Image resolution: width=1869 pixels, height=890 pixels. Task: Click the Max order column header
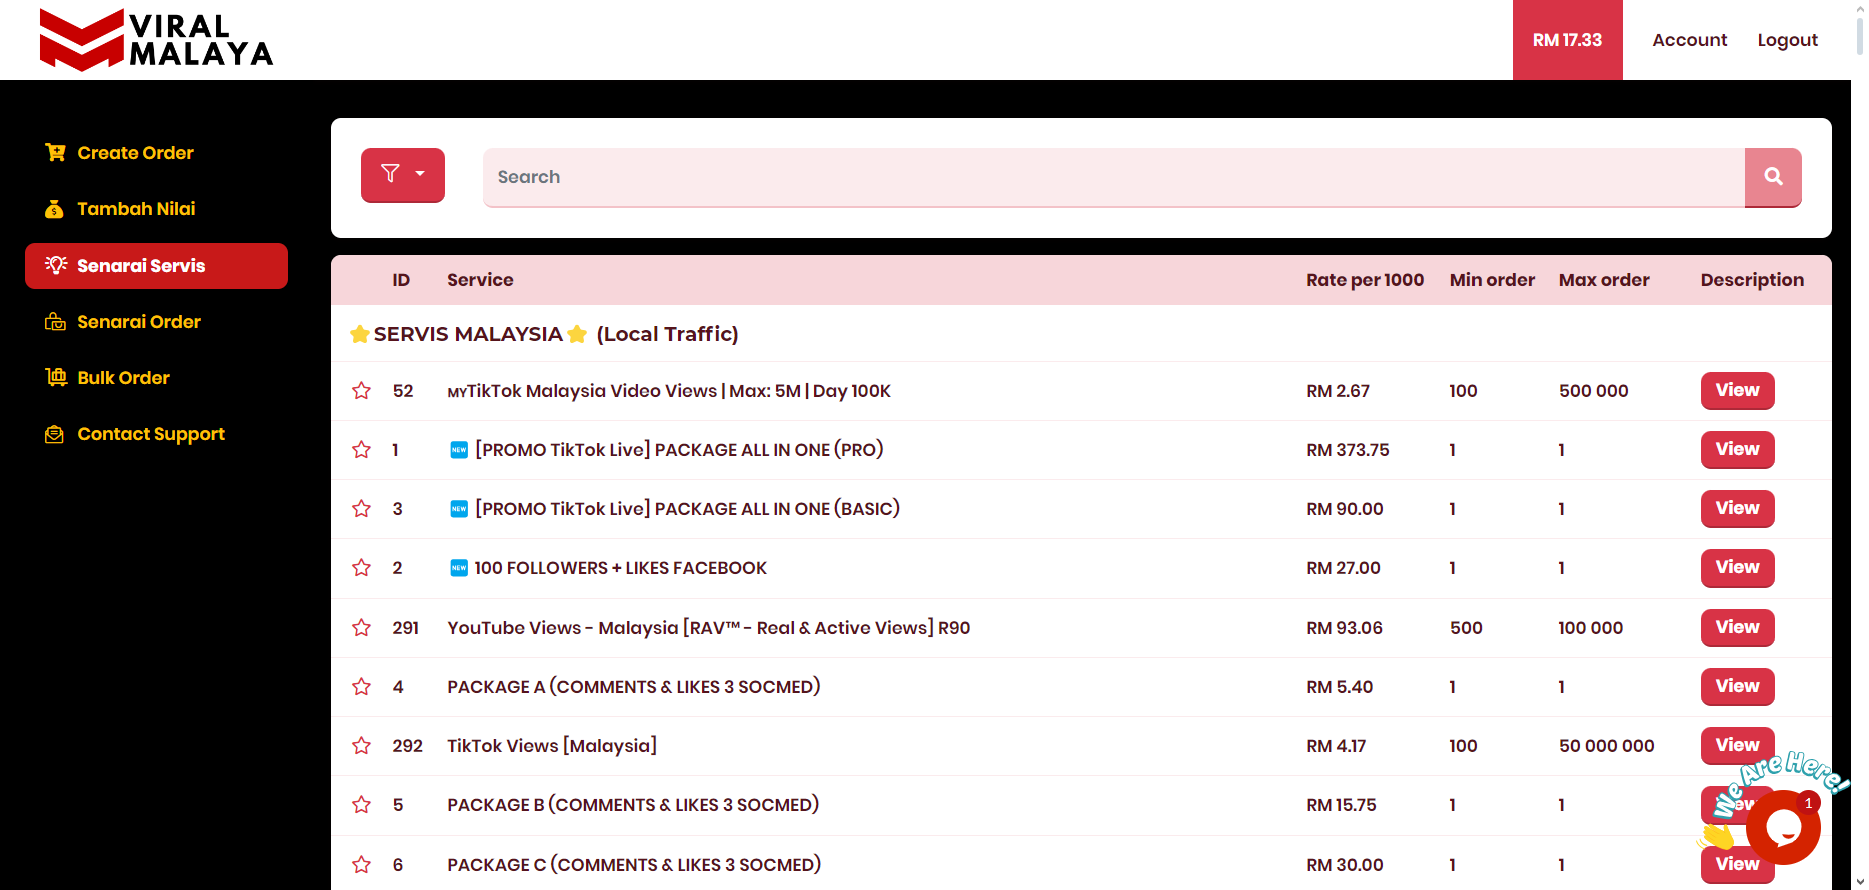tap(1604, 280)
